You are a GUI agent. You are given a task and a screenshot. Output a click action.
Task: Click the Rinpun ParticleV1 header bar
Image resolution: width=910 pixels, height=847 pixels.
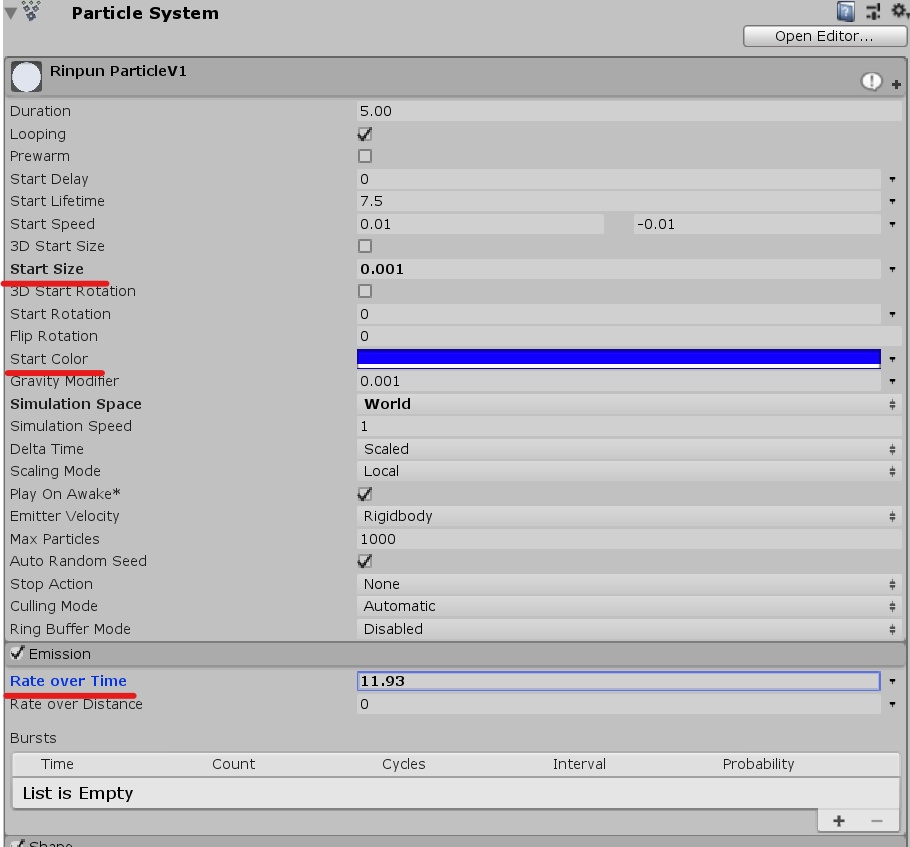click(455, 77)
